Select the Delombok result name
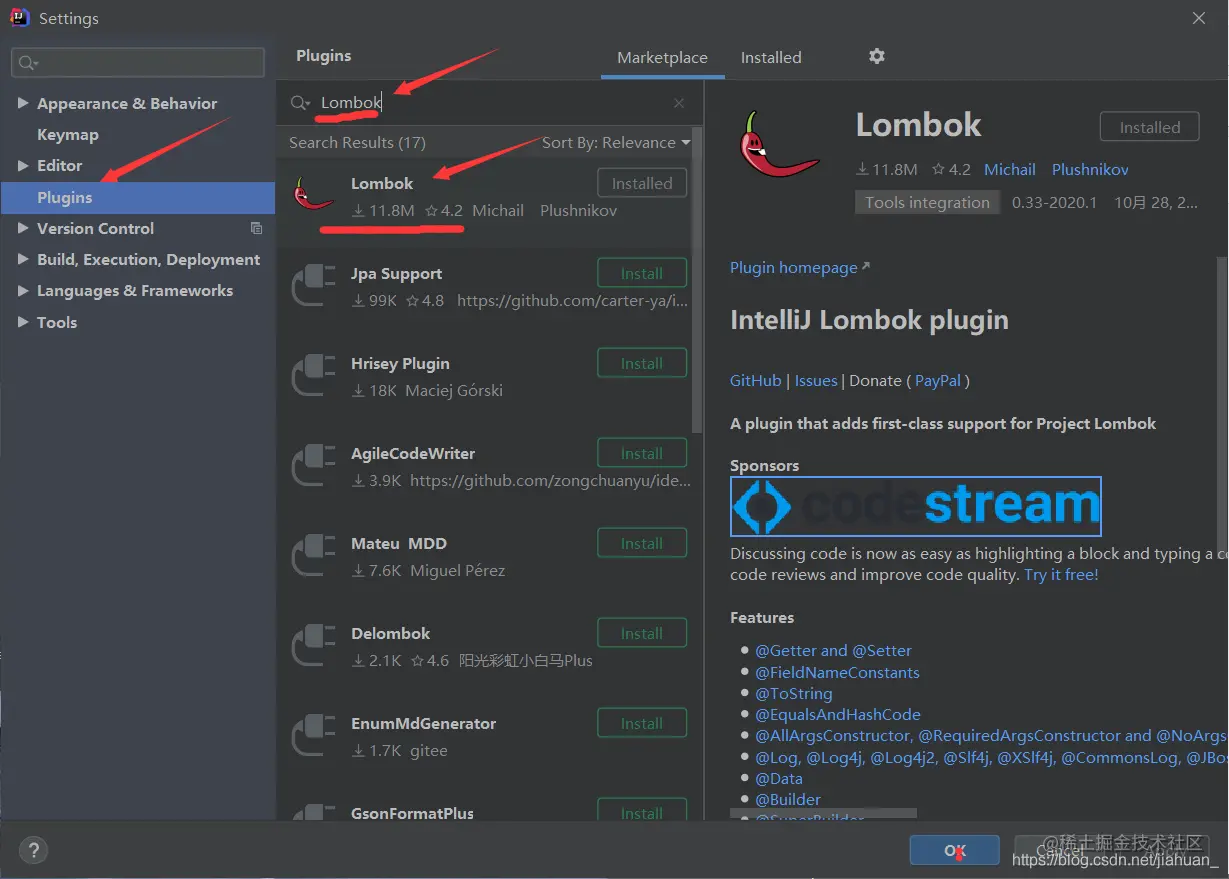This screenshot has width=1229, height=879. click(x=390, y=633)
